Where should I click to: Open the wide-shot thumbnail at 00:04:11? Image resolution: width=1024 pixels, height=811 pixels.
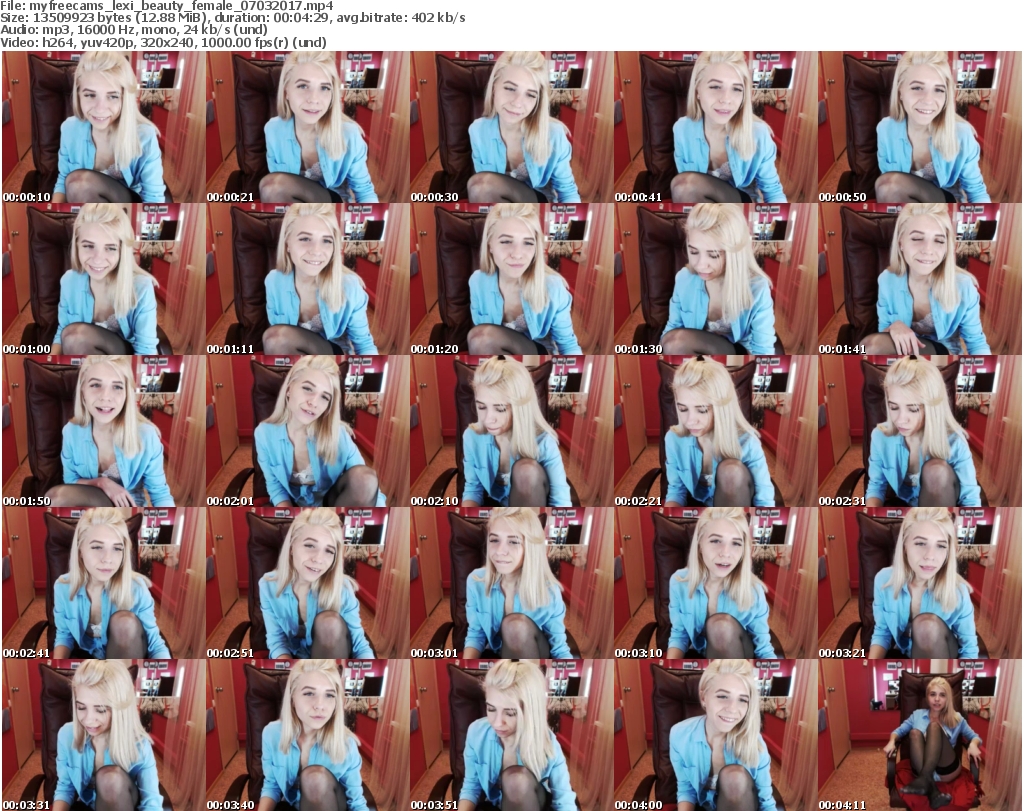click(x=920, y=735)
